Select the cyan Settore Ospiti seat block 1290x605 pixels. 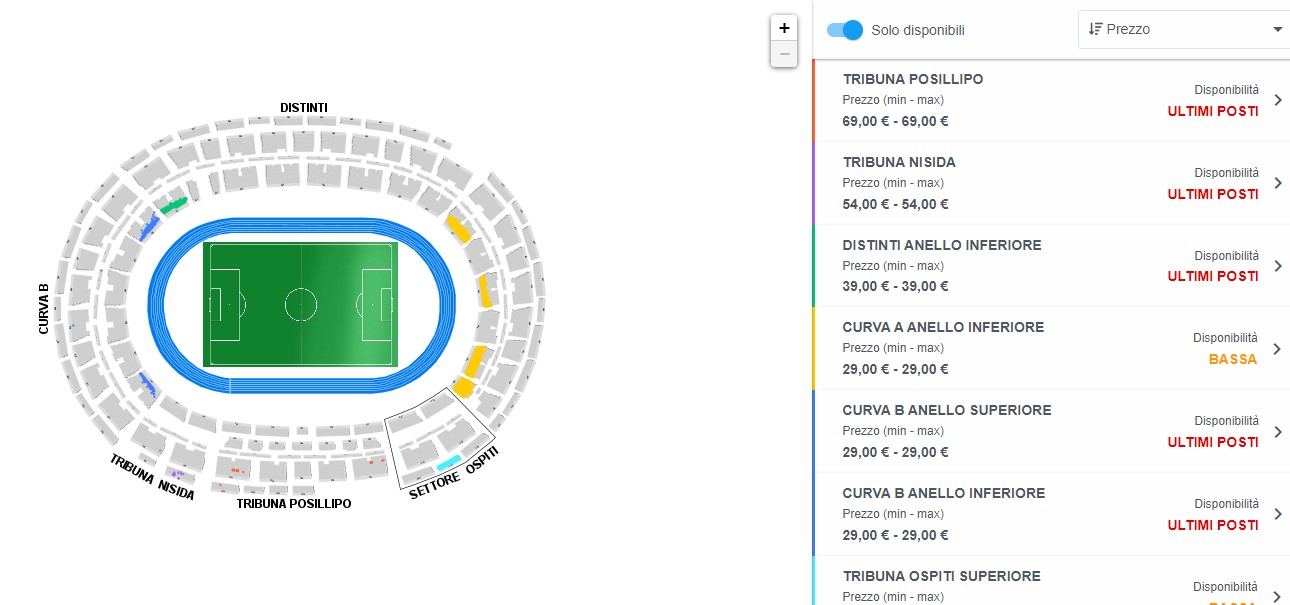[x=448, y=463]
